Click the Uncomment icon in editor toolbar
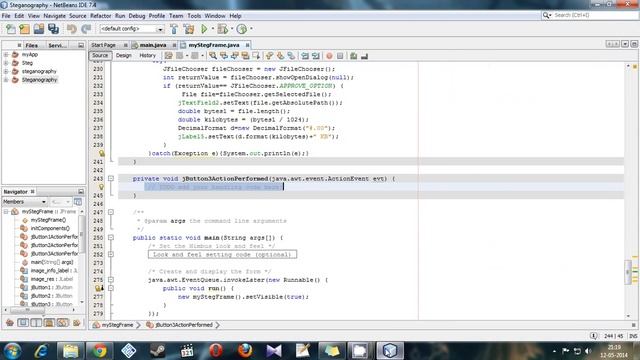Image resolution: width=640 pixels, height=360 pixels. pos(364,56)
